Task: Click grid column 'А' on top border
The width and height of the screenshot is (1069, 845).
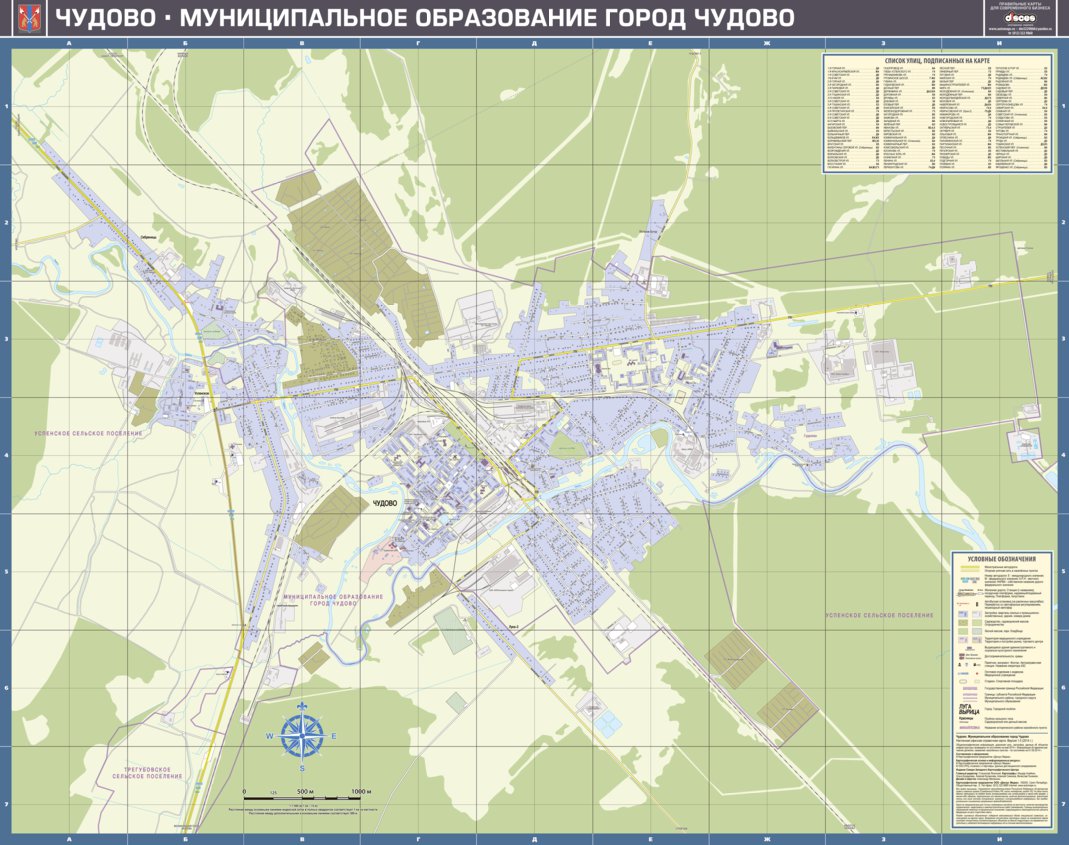Action: tap(69, 44)
